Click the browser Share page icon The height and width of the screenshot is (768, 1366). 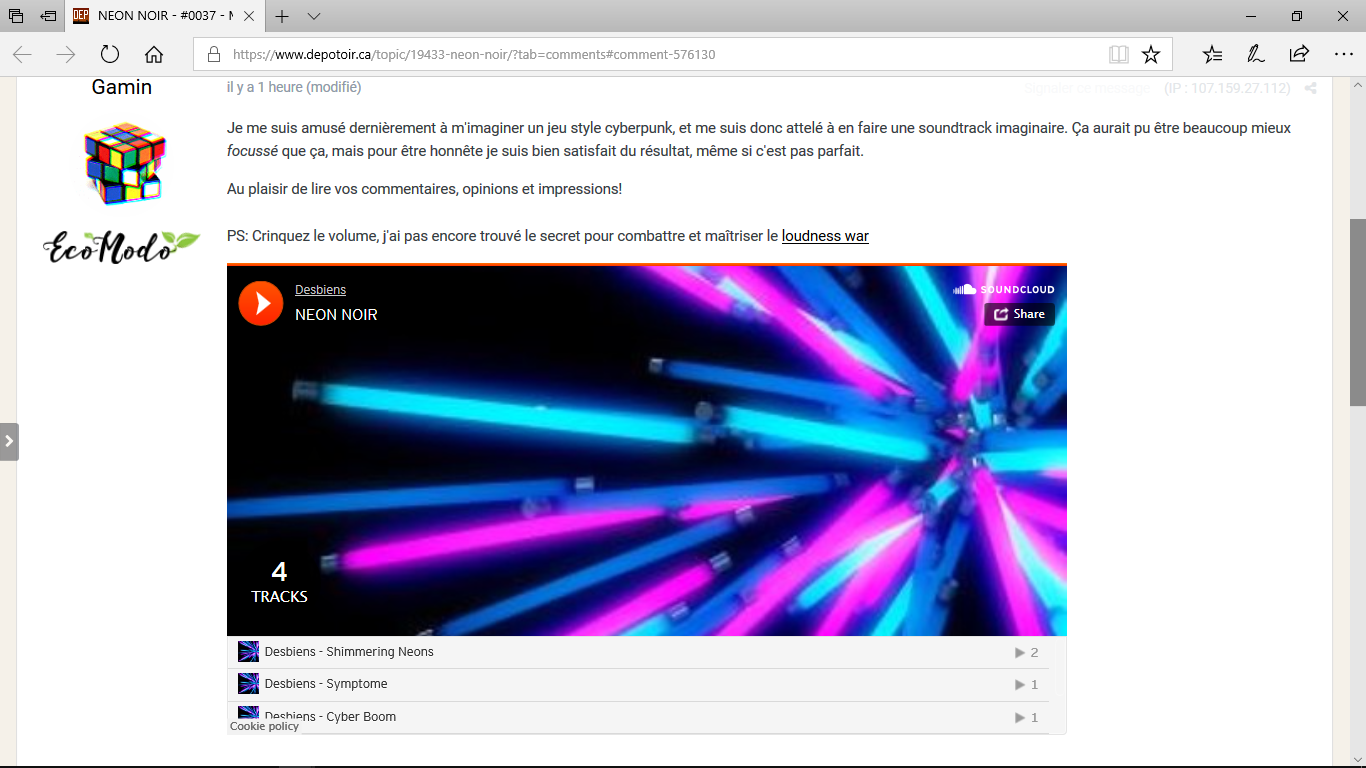click(x=1299, y=54)
